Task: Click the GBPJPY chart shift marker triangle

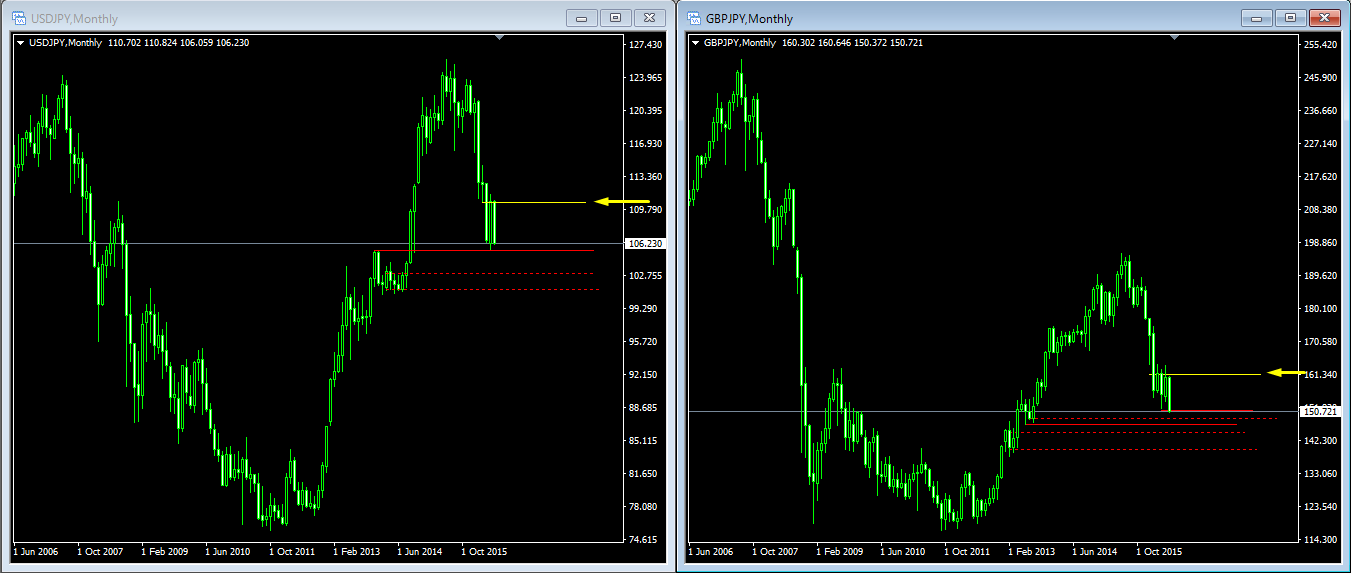Action: click(x=1175, y=38)
